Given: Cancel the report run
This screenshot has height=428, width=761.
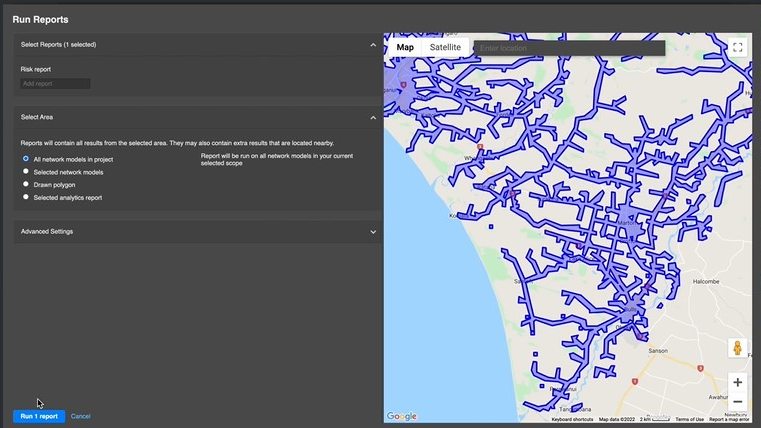Looking at the screenshot, I should pos(81,416).
